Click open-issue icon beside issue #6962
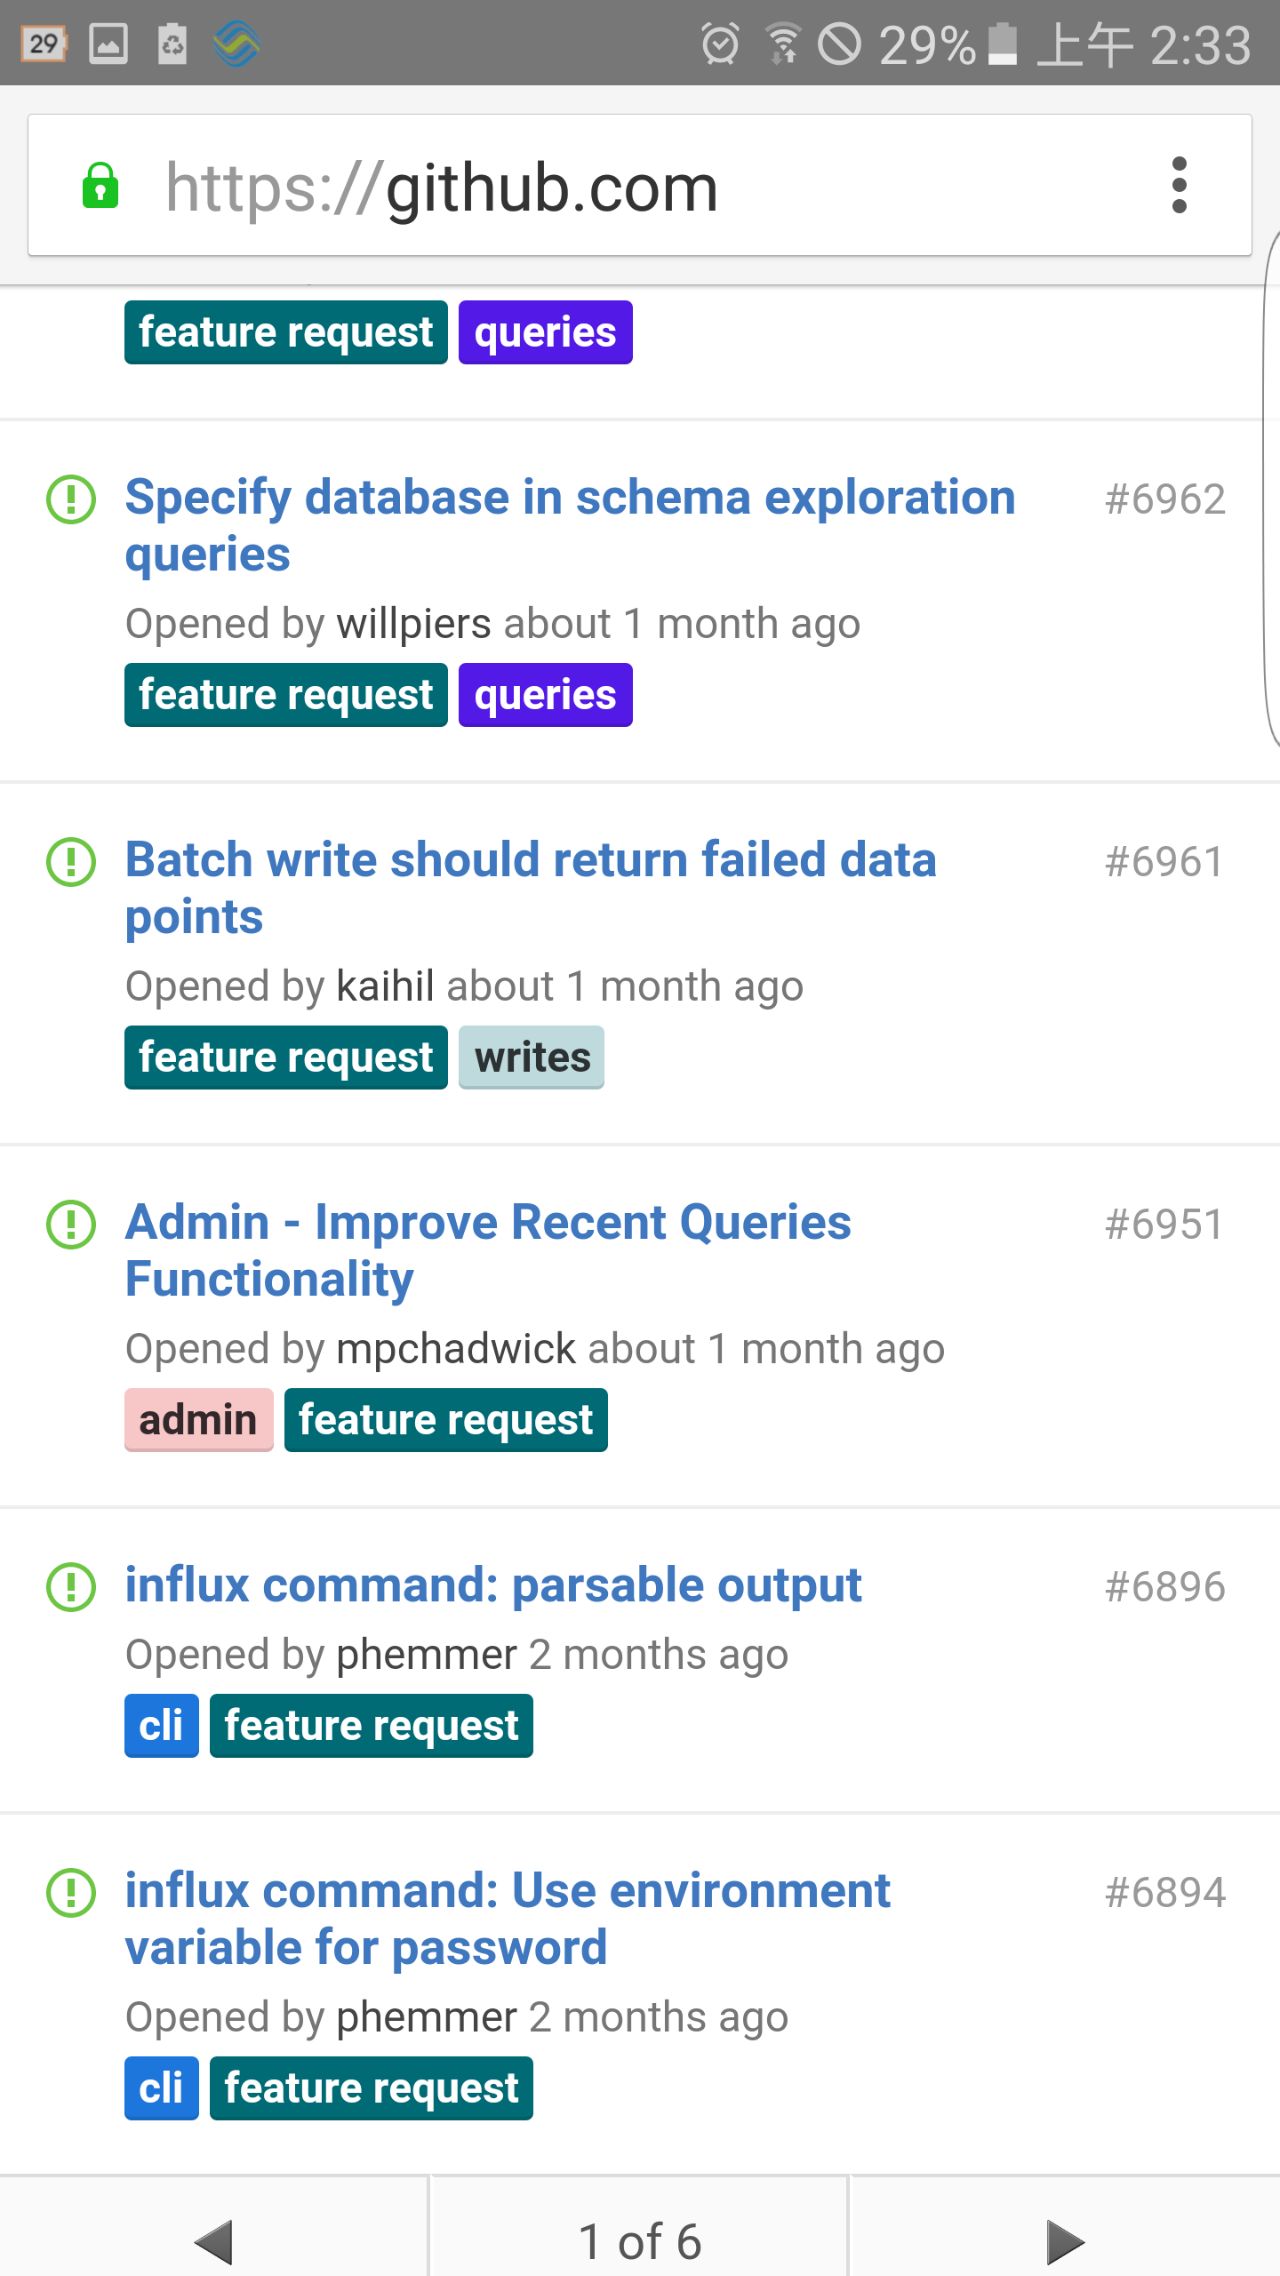This screenshot has width=1280, height=2276. [x=71, y=499]
